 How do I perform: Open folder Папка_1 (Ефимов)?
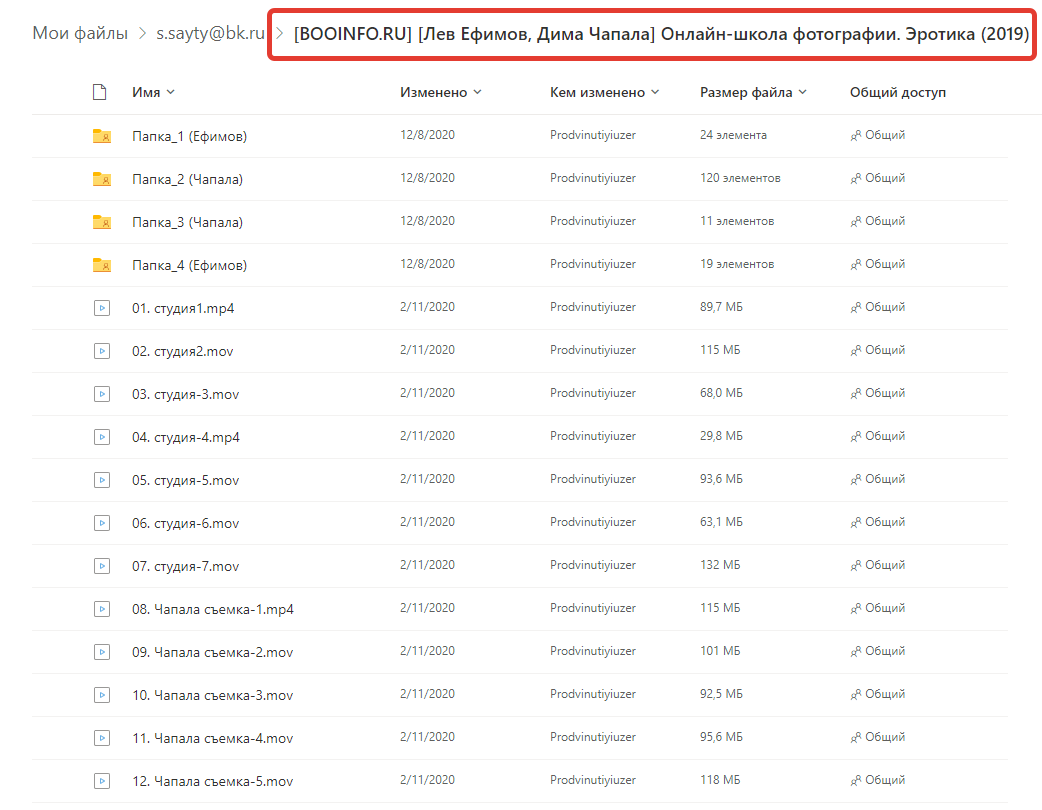coord(189,136)
